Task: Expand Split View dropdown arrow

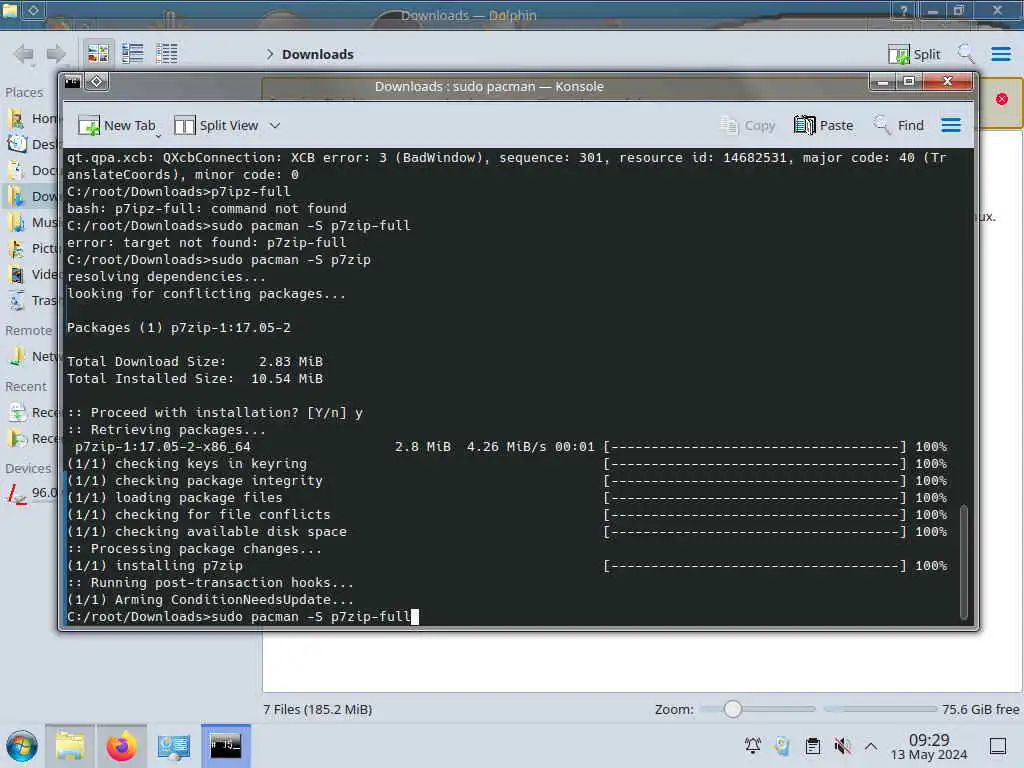Action: pyautogui.click(x=275, y=125)
